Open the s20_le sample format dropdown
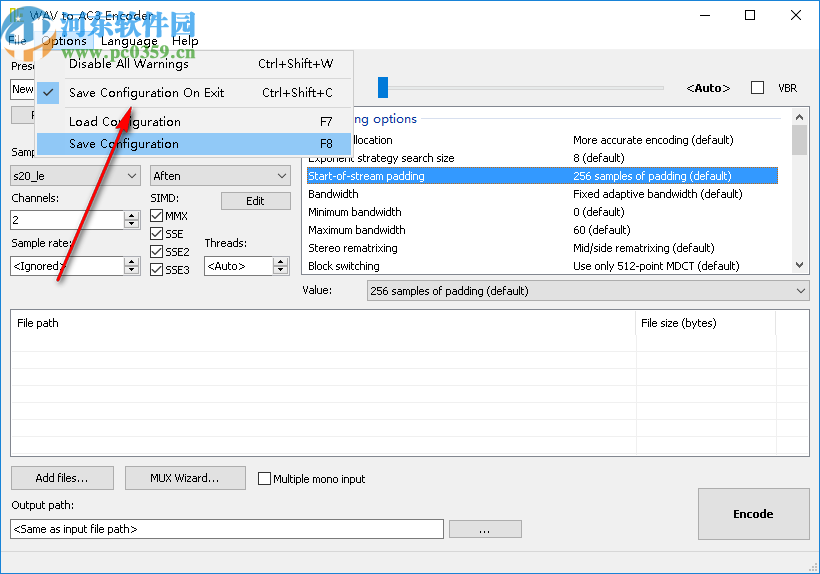820x574 pixels. coord(75,176)
